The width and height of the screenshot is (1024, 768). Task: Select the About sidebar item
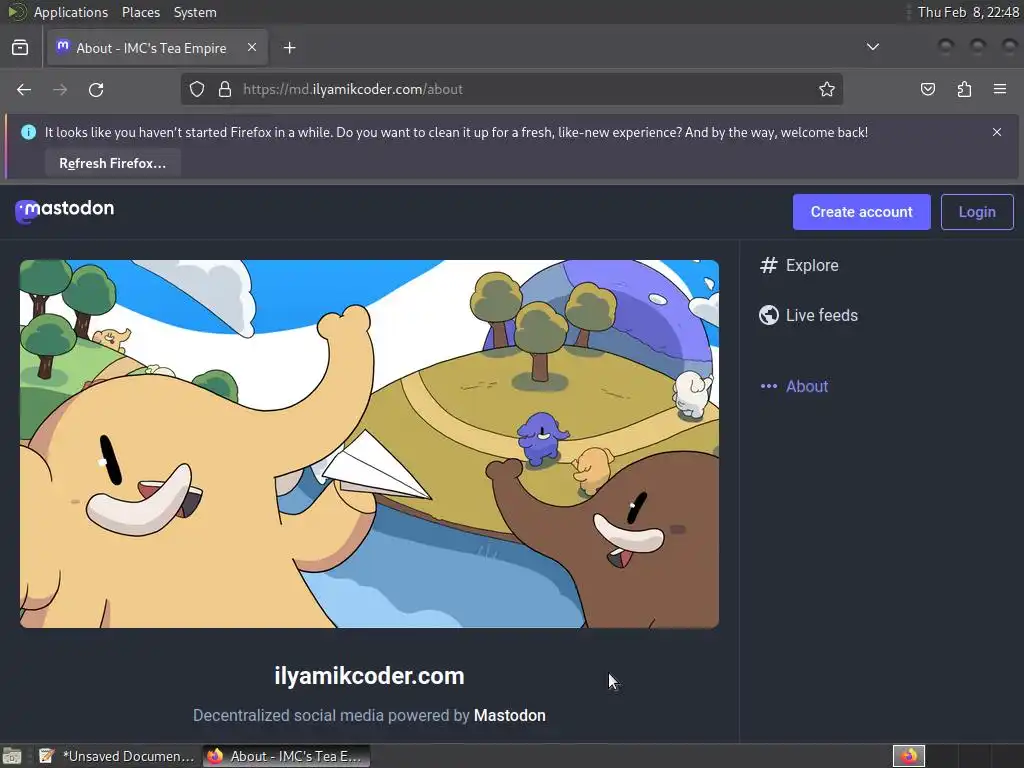[x=794, y=386]
